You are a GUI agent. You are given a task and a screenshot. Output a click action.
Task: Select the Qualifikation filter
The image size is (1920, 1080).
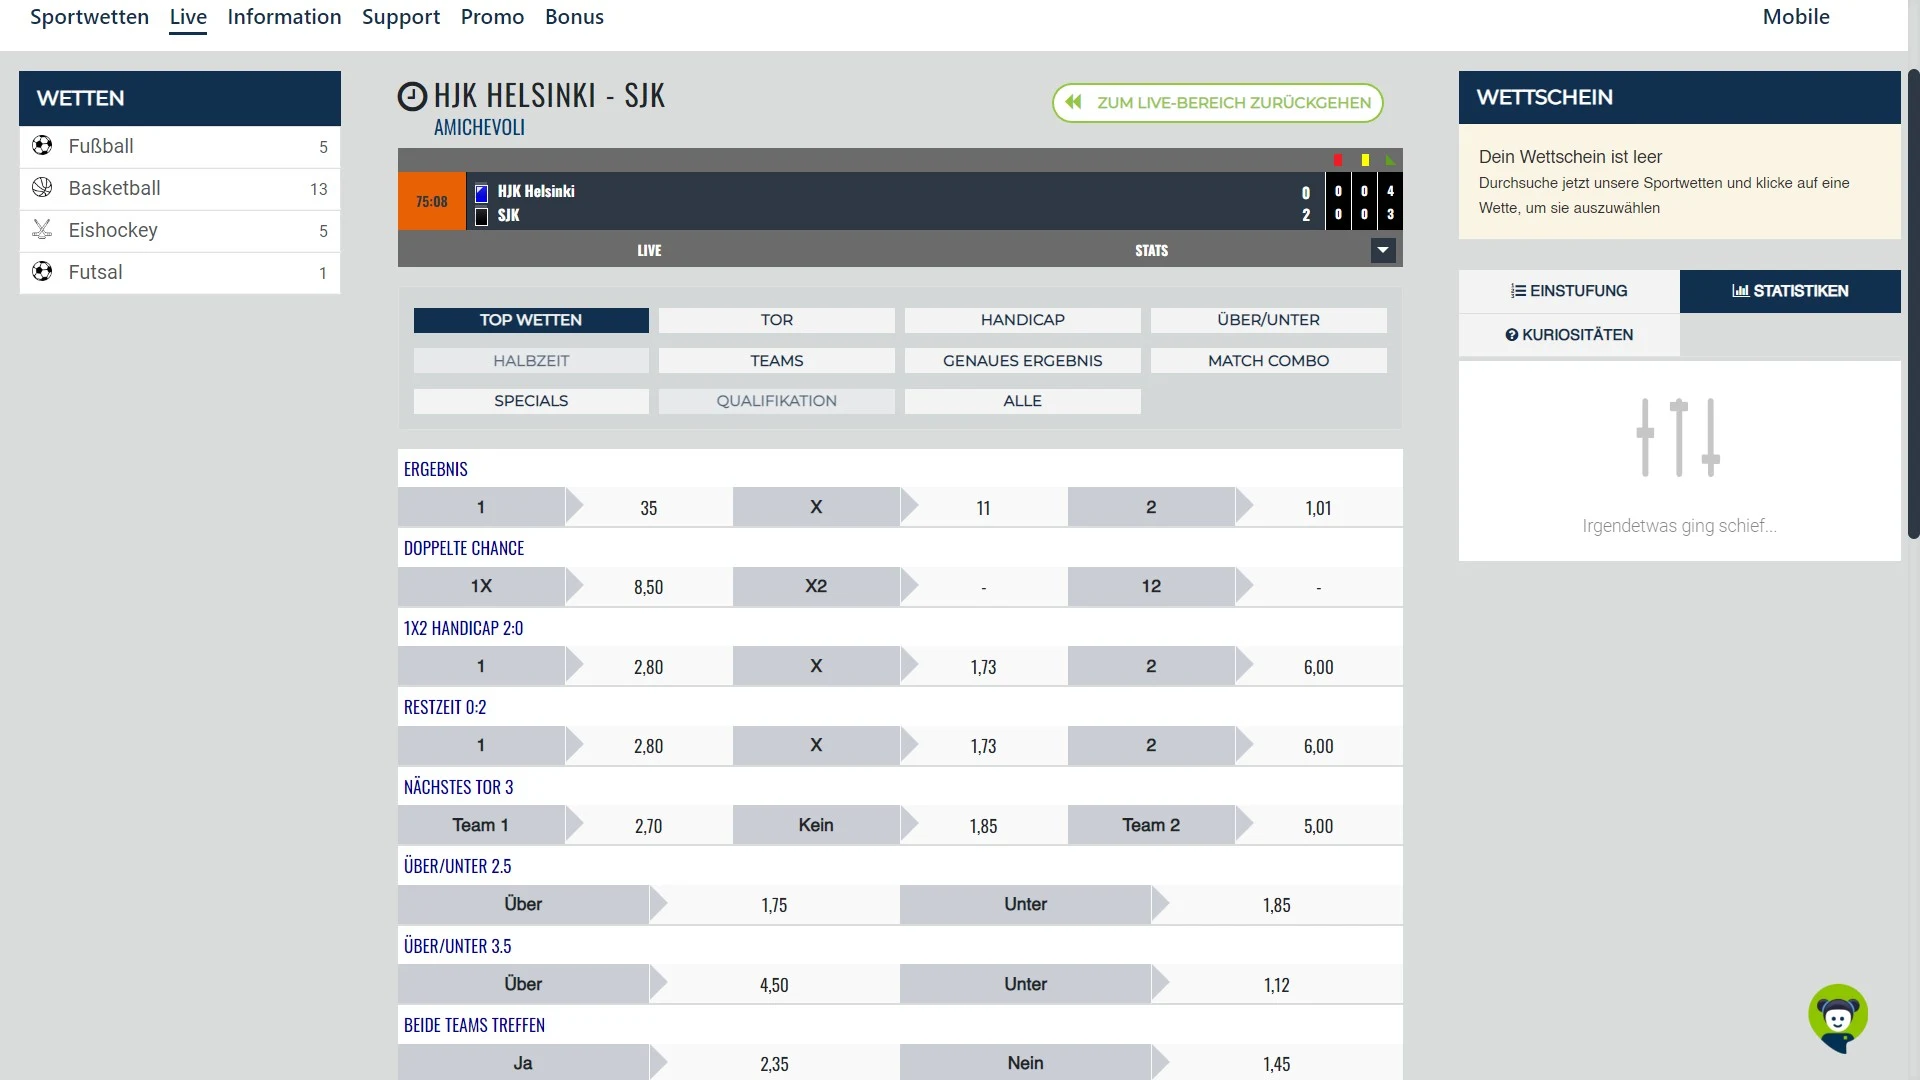[x=777, y=401]
